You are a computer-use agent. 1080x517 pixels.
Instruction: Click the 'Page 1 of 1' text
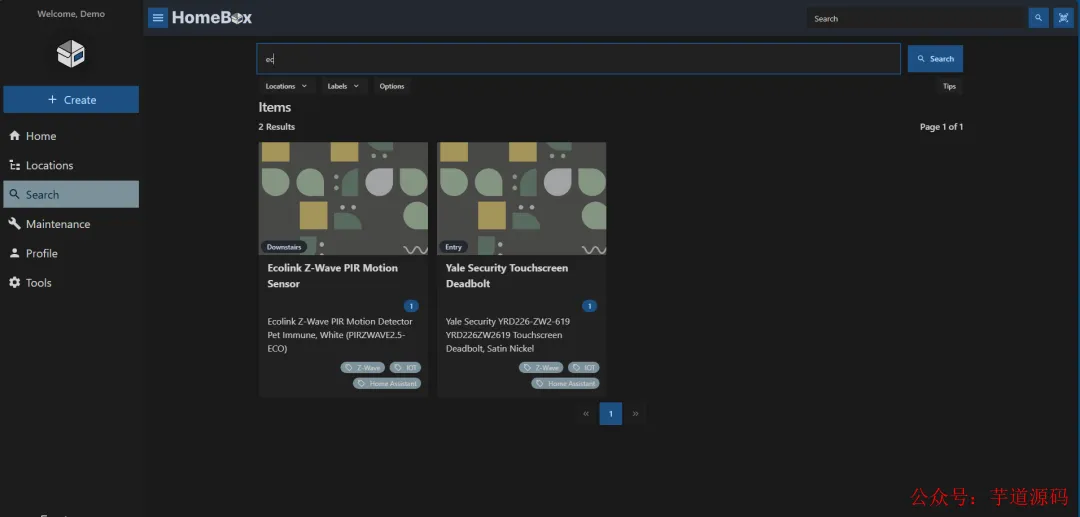click(942, 127)
